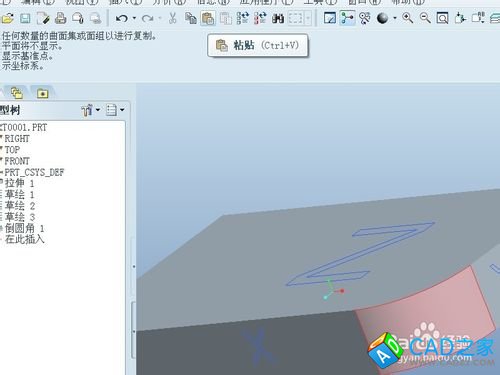Open the undo history dropdown arrow

(x=134, y=18)
